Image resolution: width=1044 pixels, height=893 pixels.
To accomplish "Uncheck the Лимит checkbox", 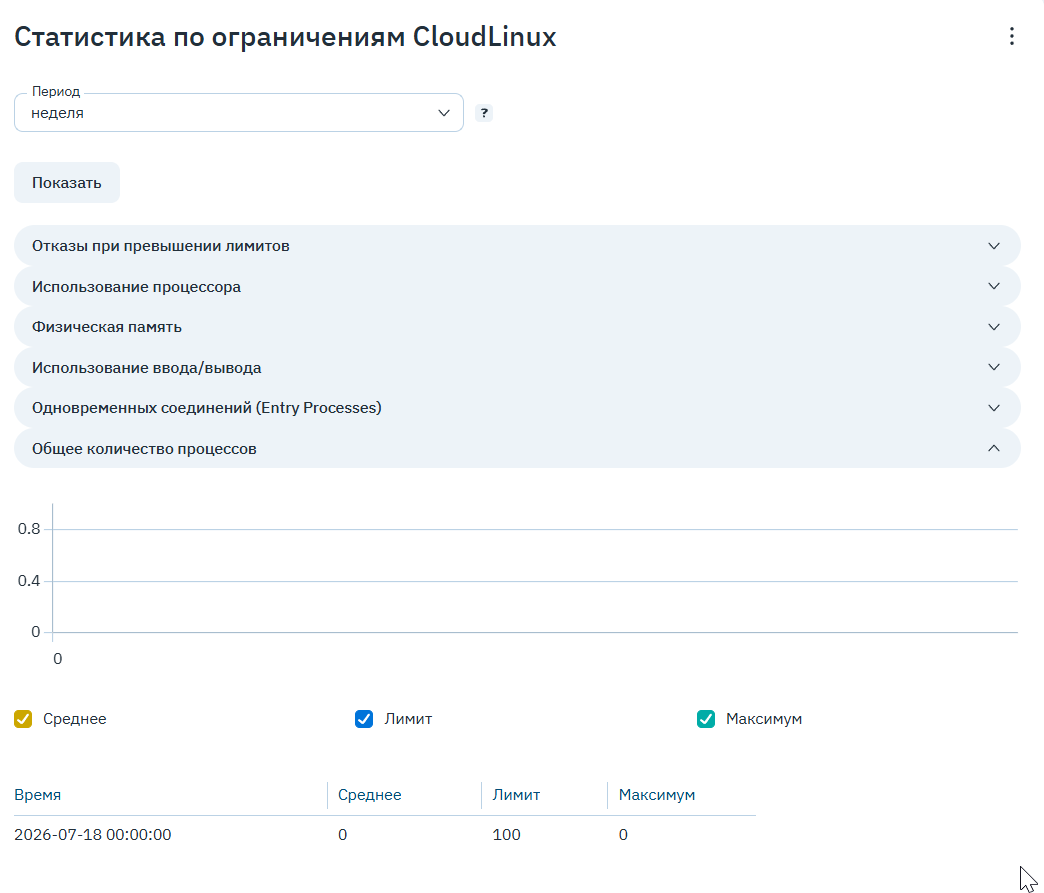I will coord(364,719).
